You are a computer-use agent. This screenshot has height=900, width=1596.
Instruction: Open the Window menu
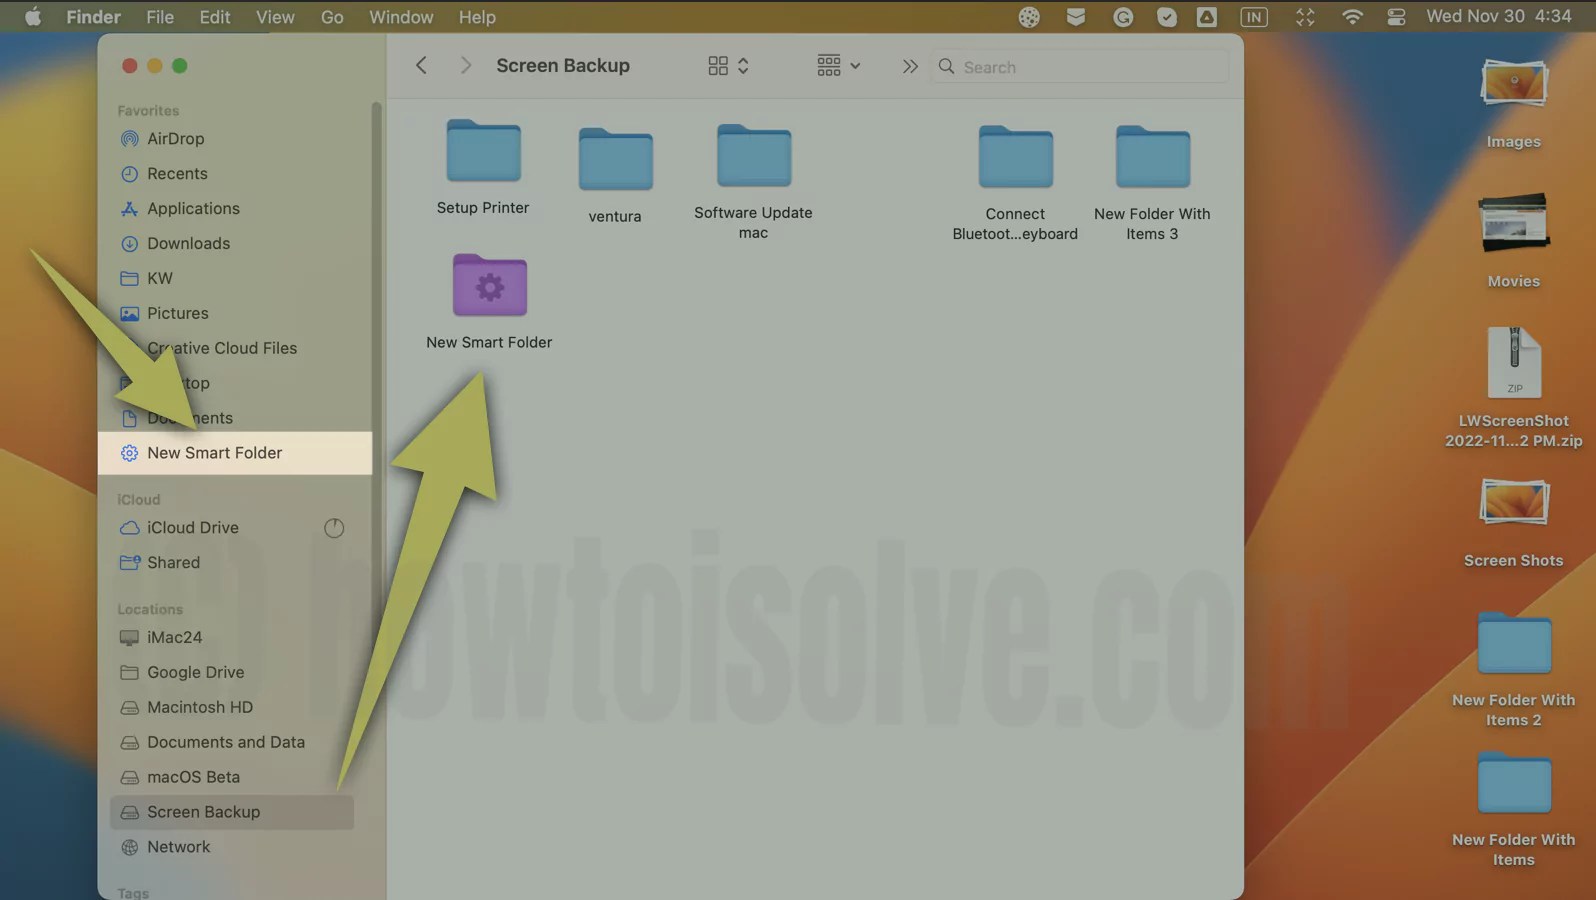[x=401, y=17]
